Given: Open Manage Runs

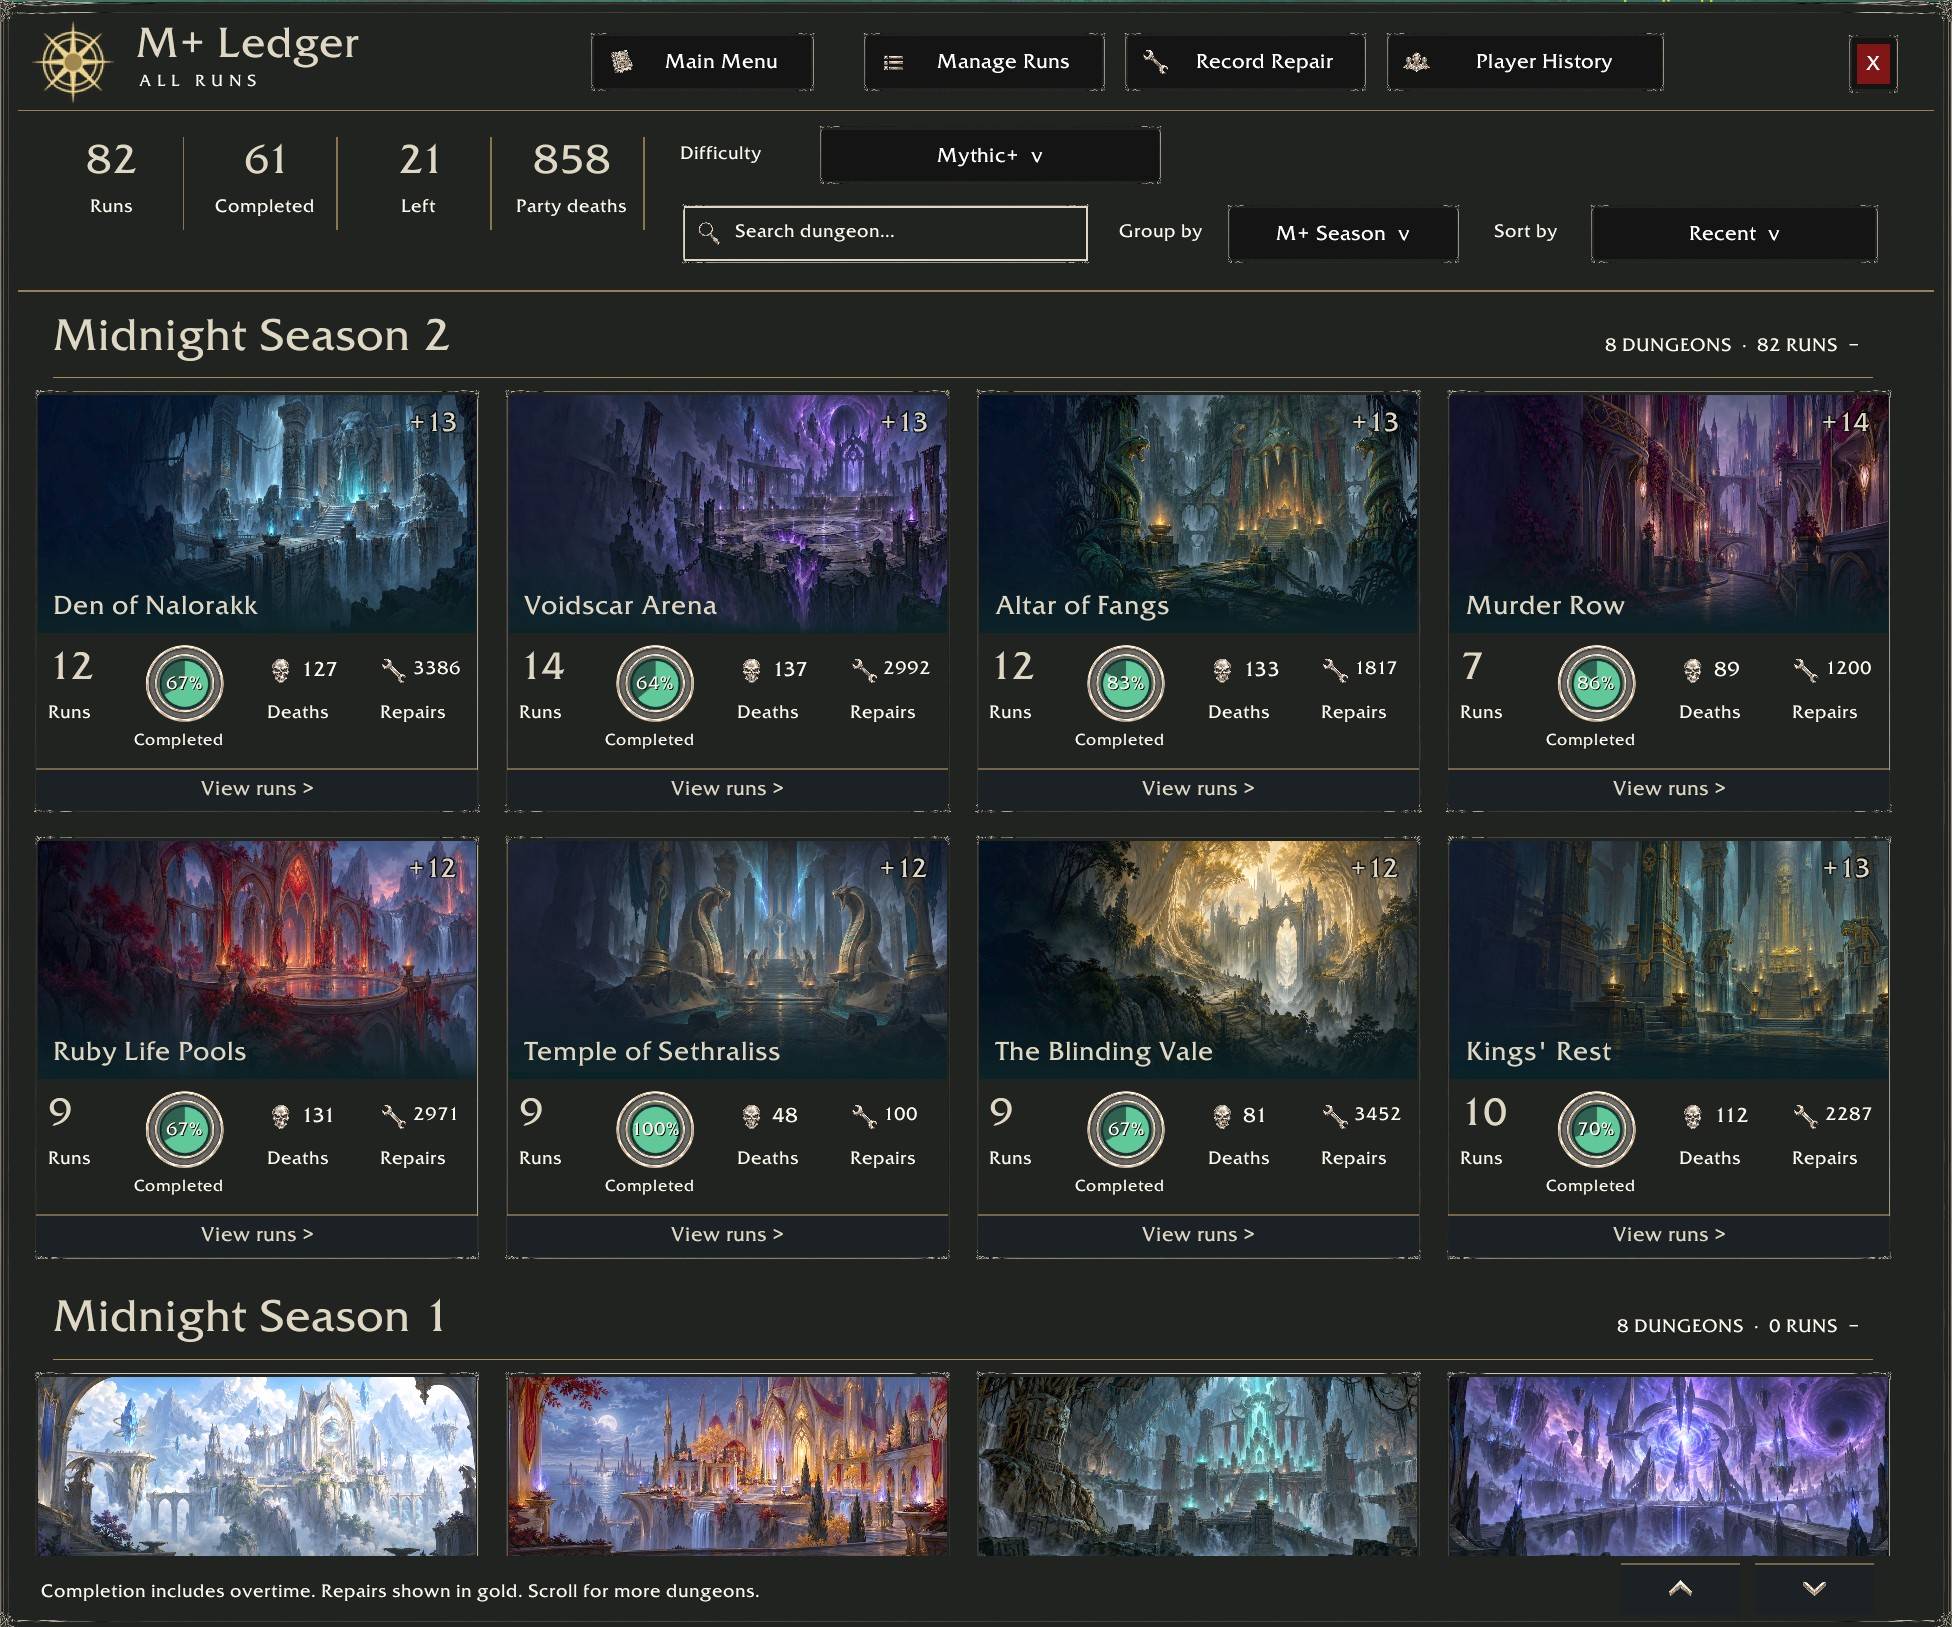Looking at the screenshot, I should click(x=984, y=62).
